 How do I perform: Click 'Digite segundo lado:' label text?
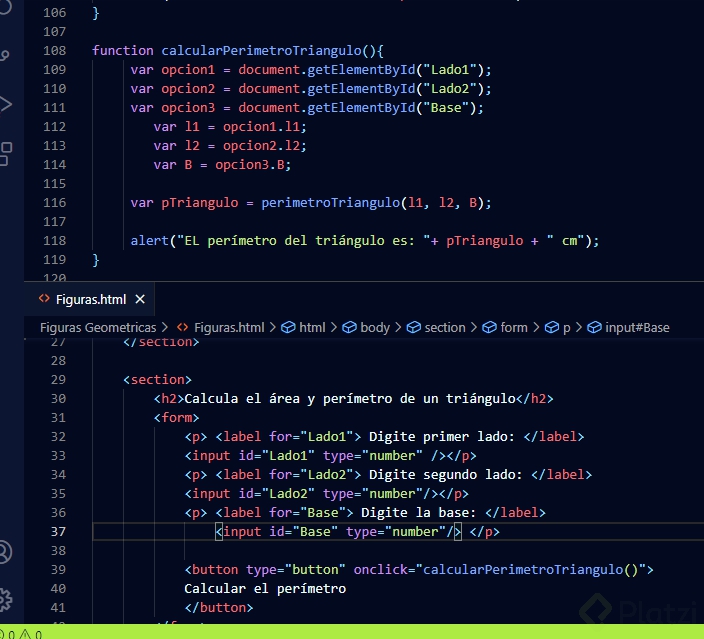click(x=445, y=475)
